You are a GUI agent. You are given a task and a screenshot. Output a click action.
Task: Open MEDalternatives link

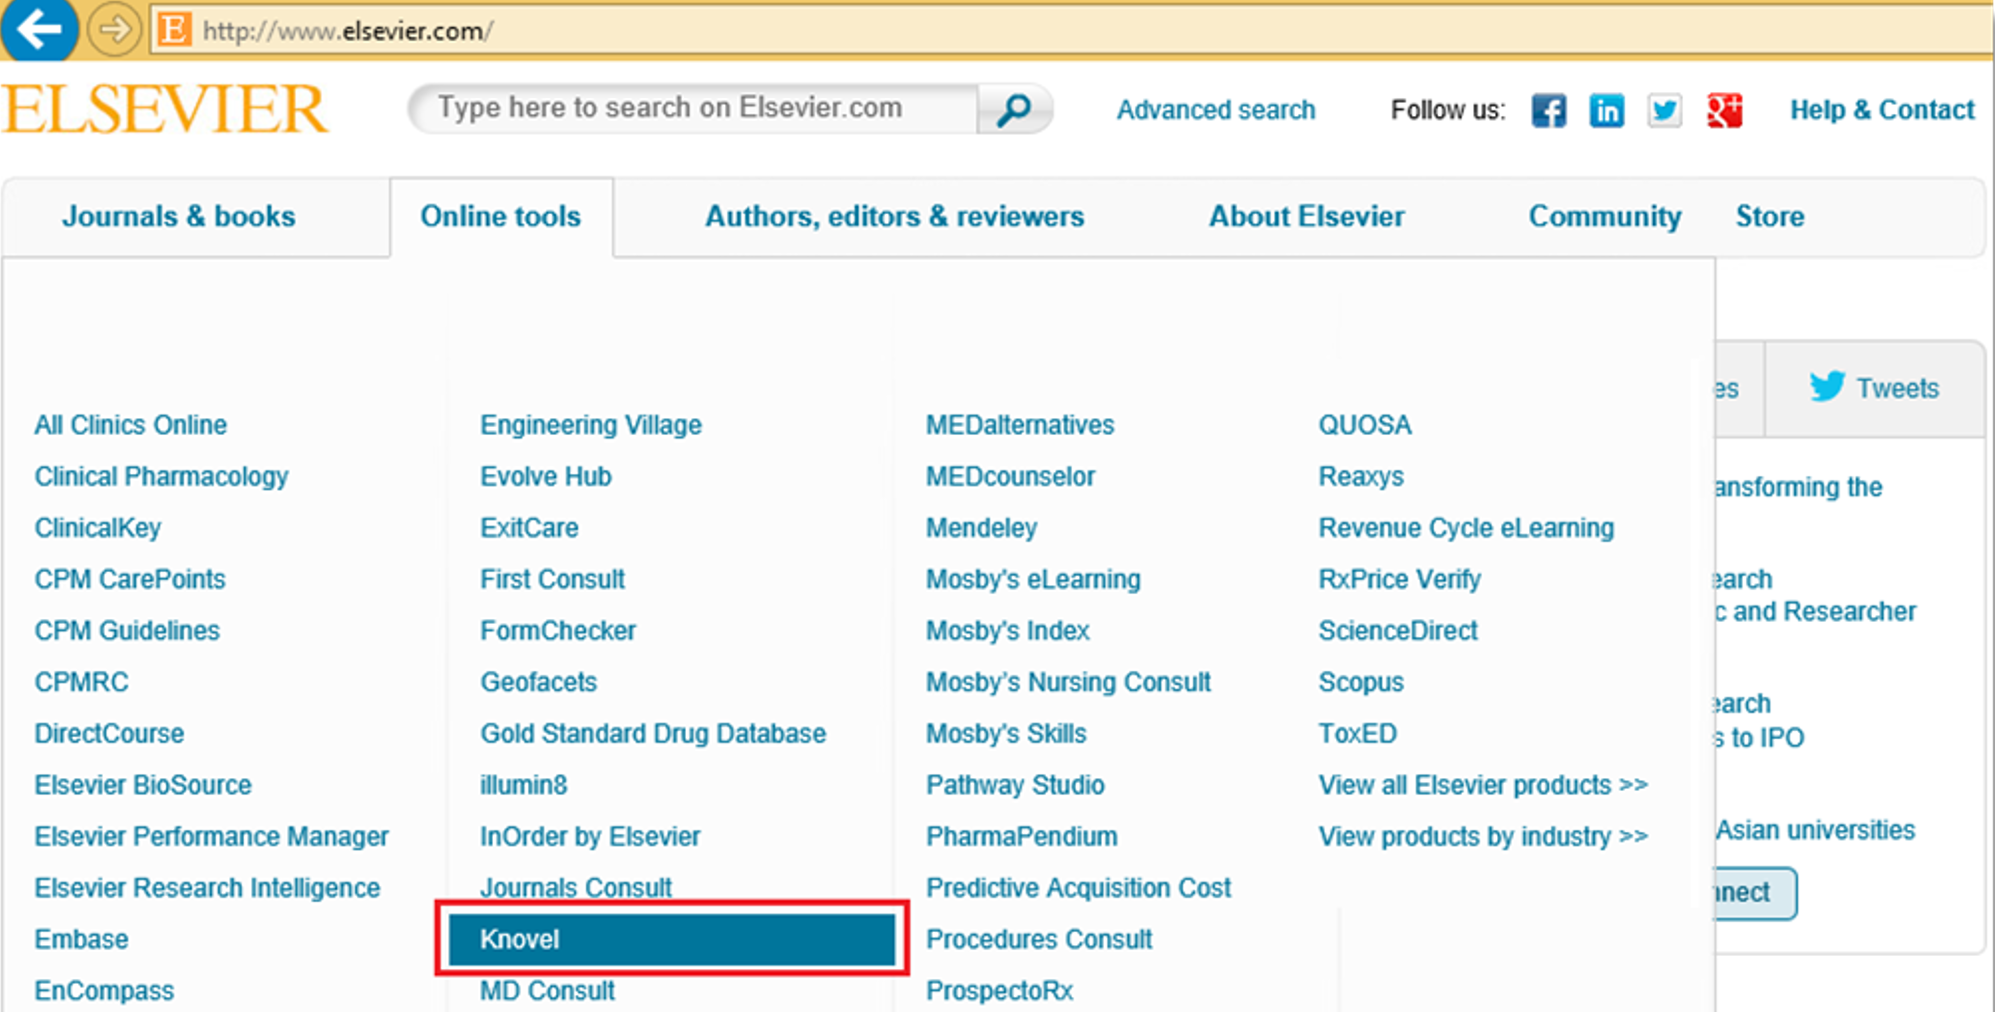[1020, 425]
